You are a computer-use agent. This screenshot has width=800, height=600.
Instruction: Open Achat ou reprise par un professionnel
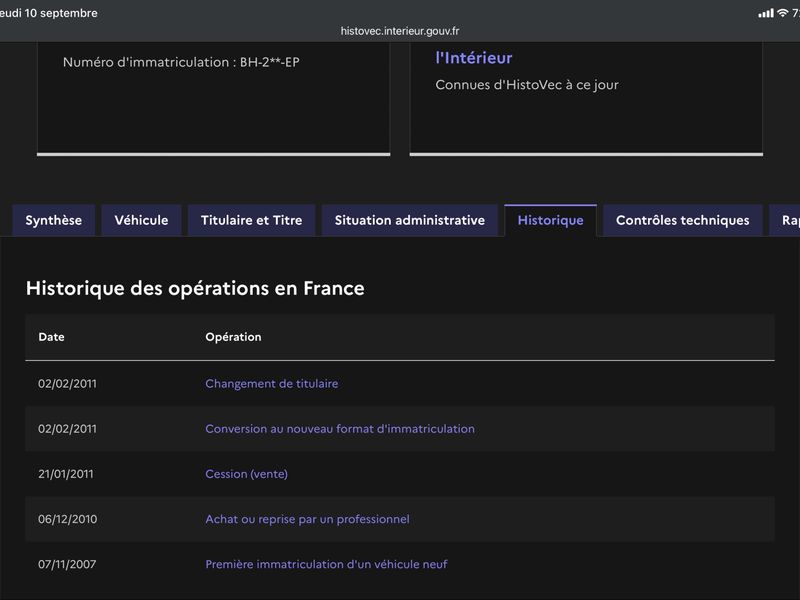pos(307,519)
